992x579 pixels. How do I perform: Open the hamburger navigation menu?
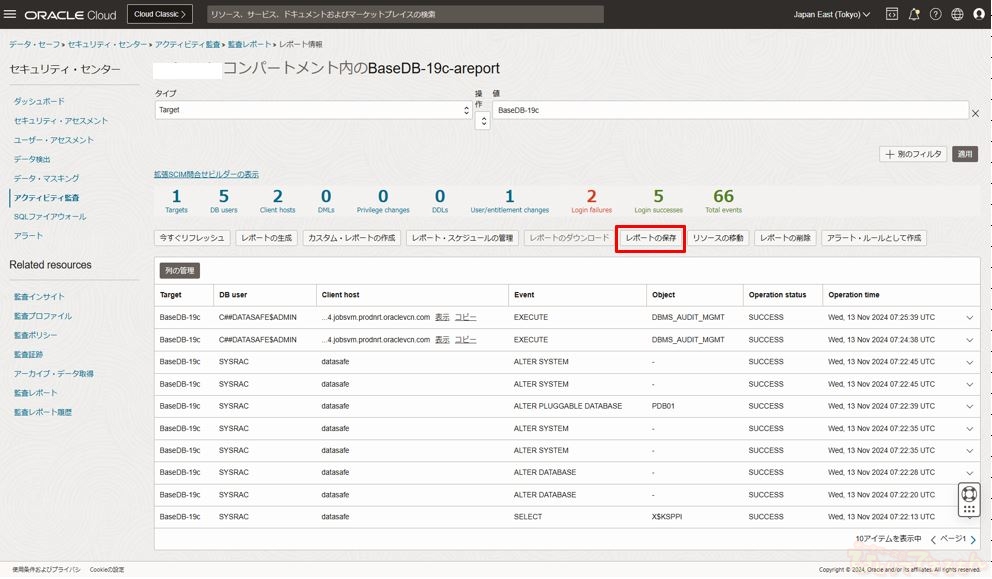11,15
